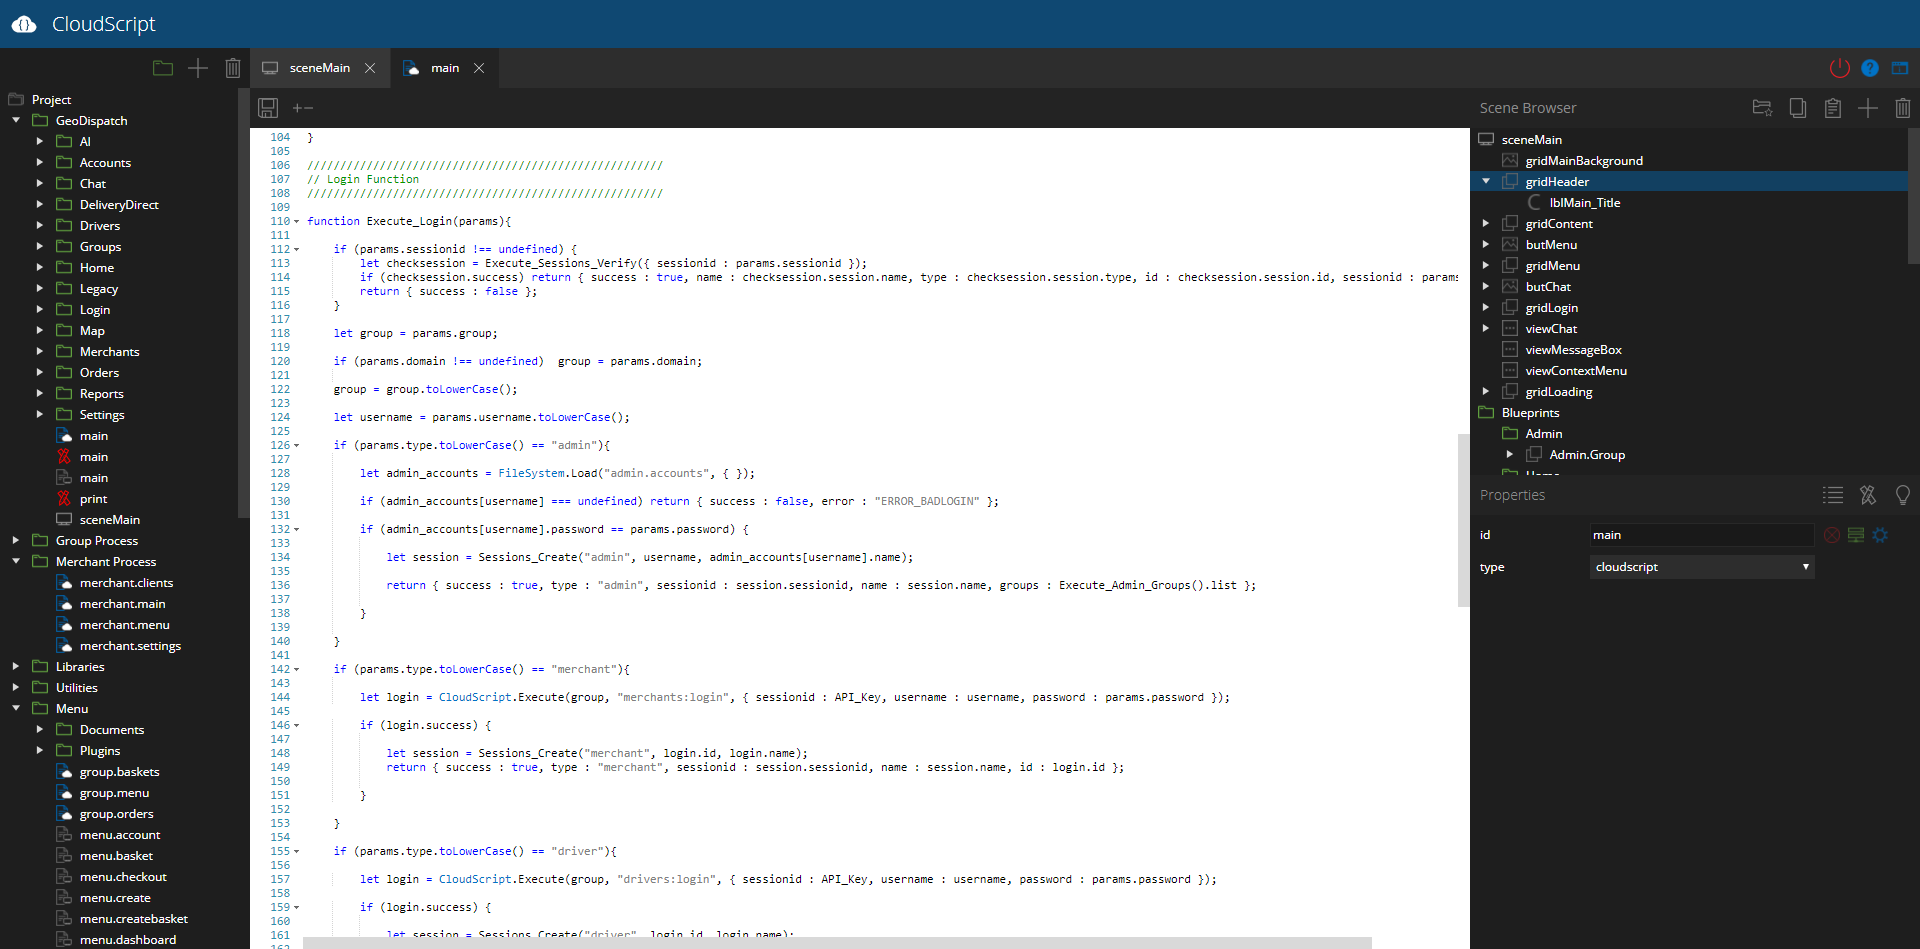Open help via the blue question mark
The image size is (1920, 949).
[x=1869, y=68]
